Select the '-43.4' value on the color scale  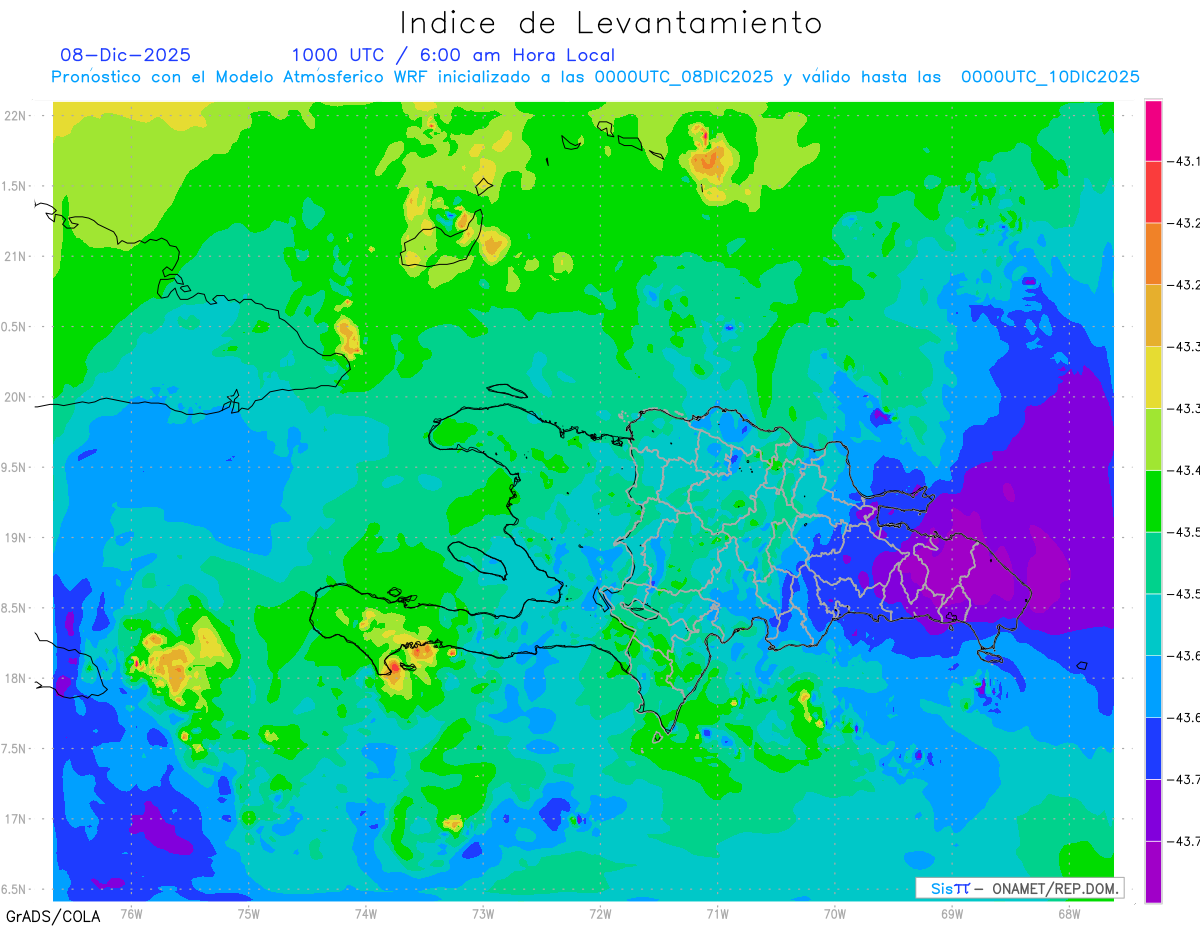1184,470
